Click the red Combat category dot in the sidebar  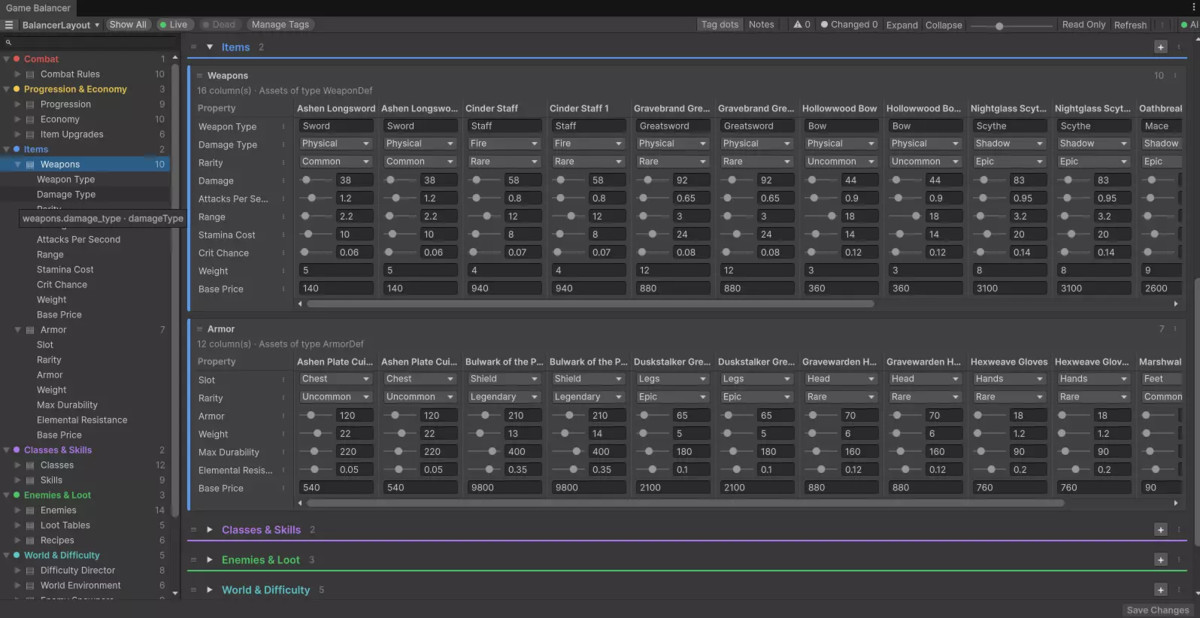pos(16,59)
